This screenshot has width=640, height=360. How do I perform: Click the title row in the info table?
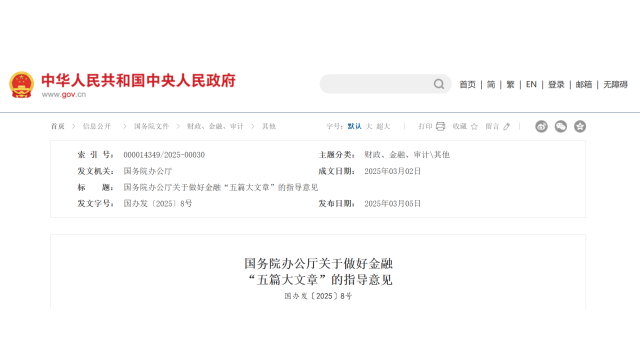tap(198, 188)
